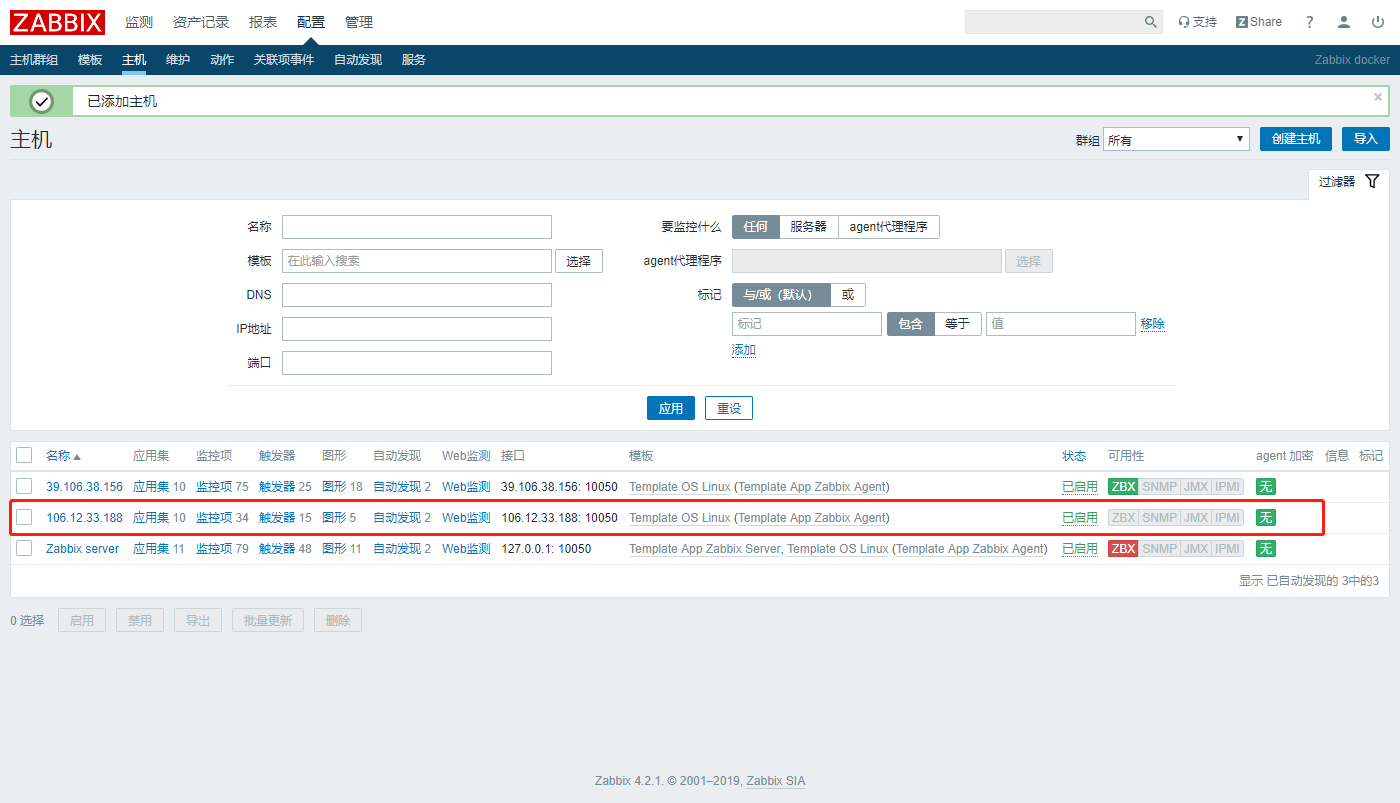This screenshot has width=1400, height=803.
Task: Open the Support (支持) link
Action: pyautogui.click(x=1197, y=22)
